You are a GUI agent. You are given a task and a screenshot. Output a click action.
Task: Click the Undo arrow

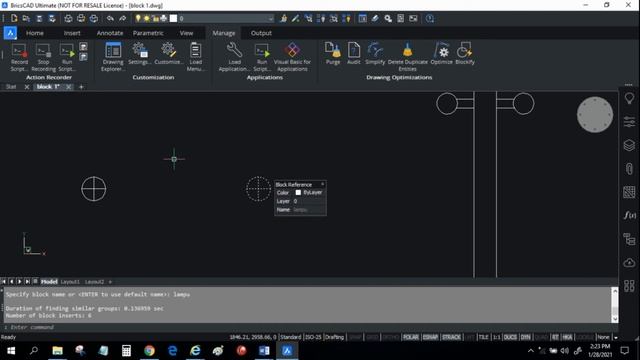(110, 18)
